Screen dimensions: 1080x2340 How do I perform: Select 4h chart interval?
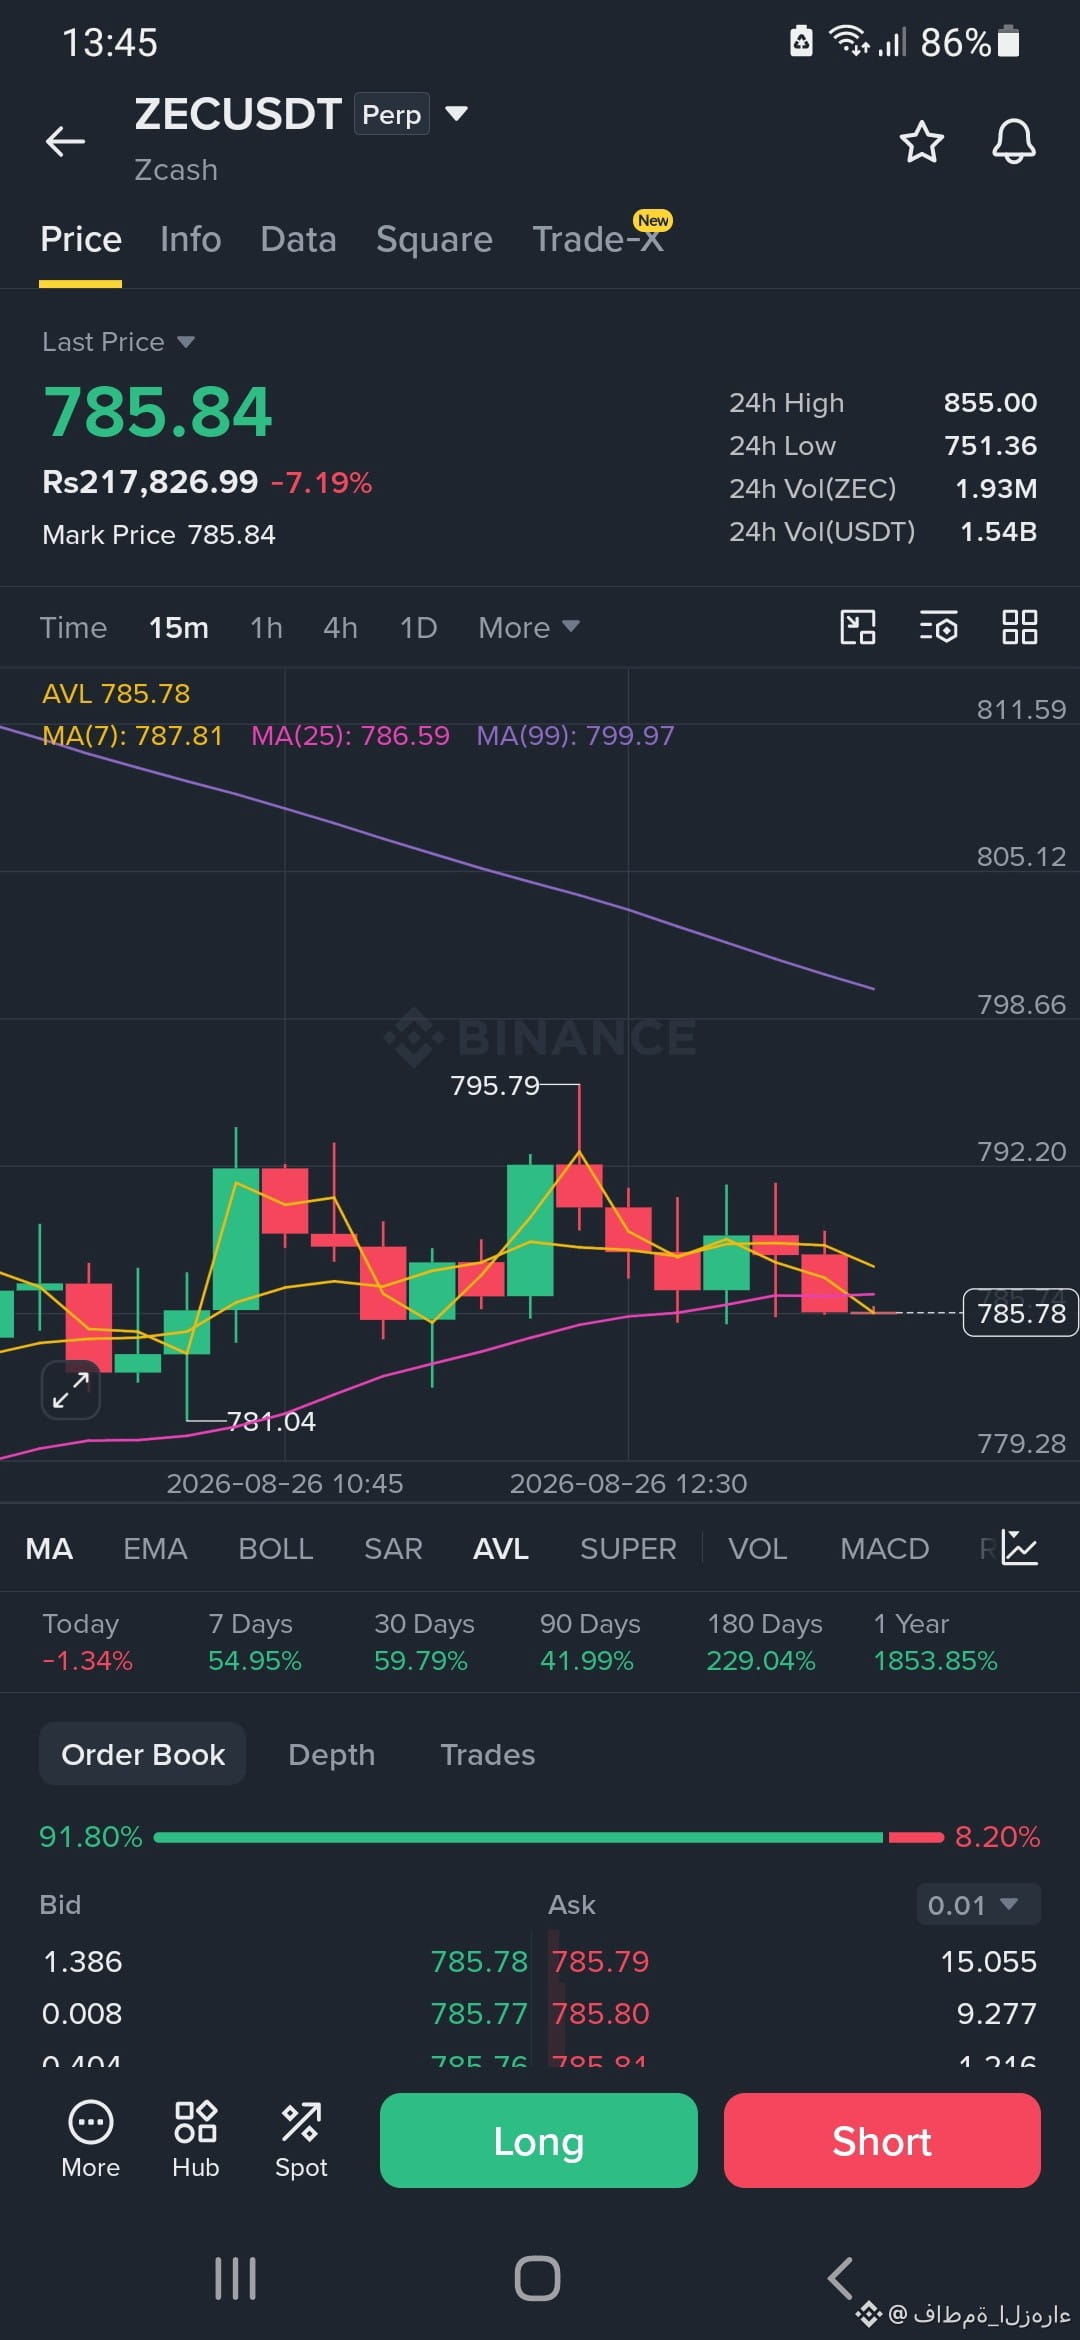coord(340,627)
